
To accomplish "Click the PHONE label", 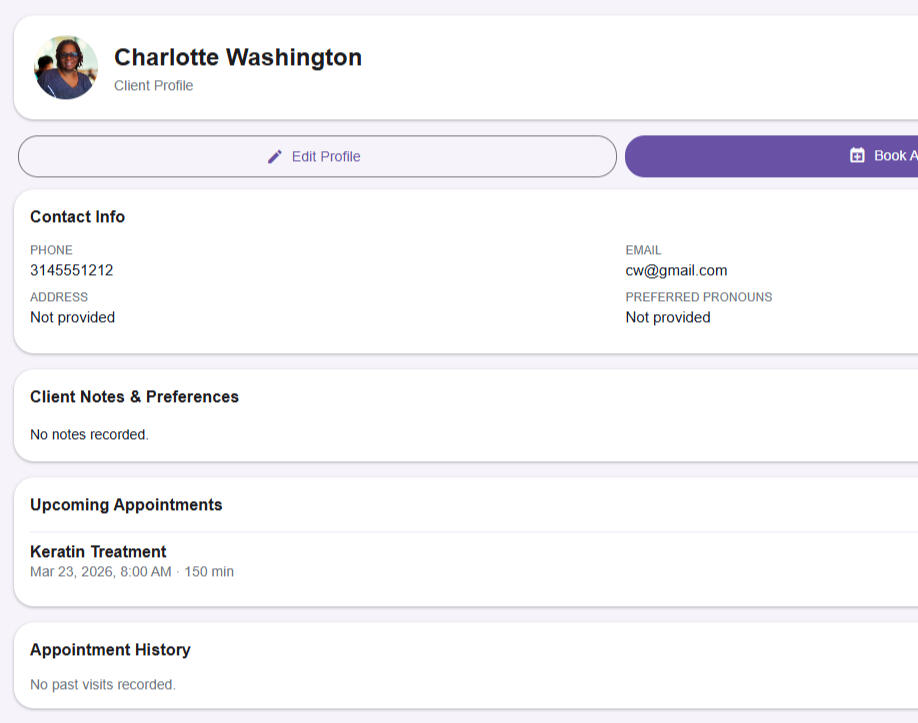I will (x=52, y=250).
